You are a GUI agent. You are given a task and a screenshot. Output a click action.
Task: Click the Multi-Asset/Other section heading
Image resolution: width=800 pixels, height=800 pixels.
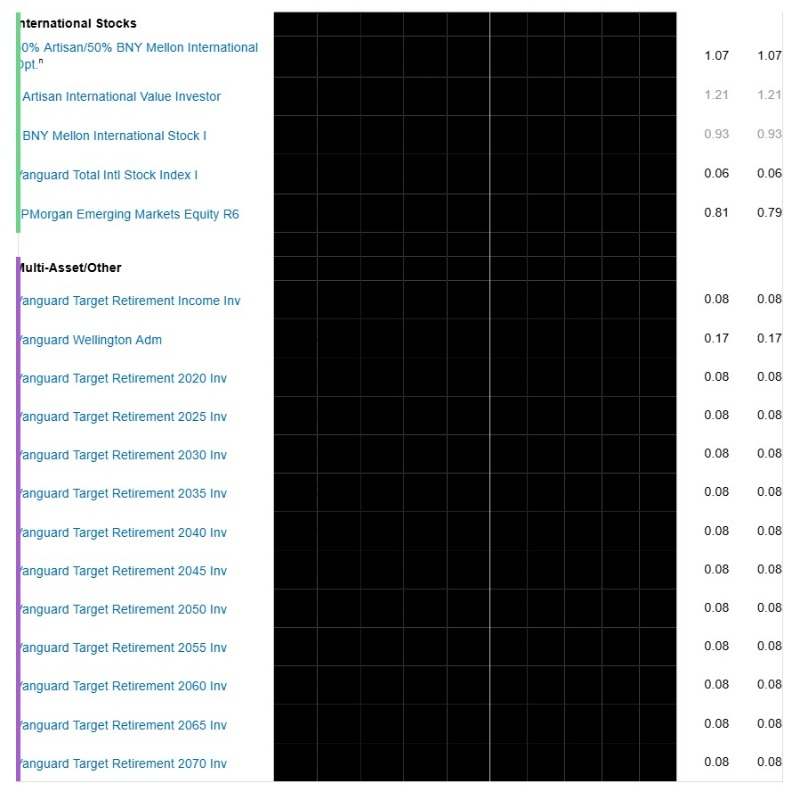point(70,268)
